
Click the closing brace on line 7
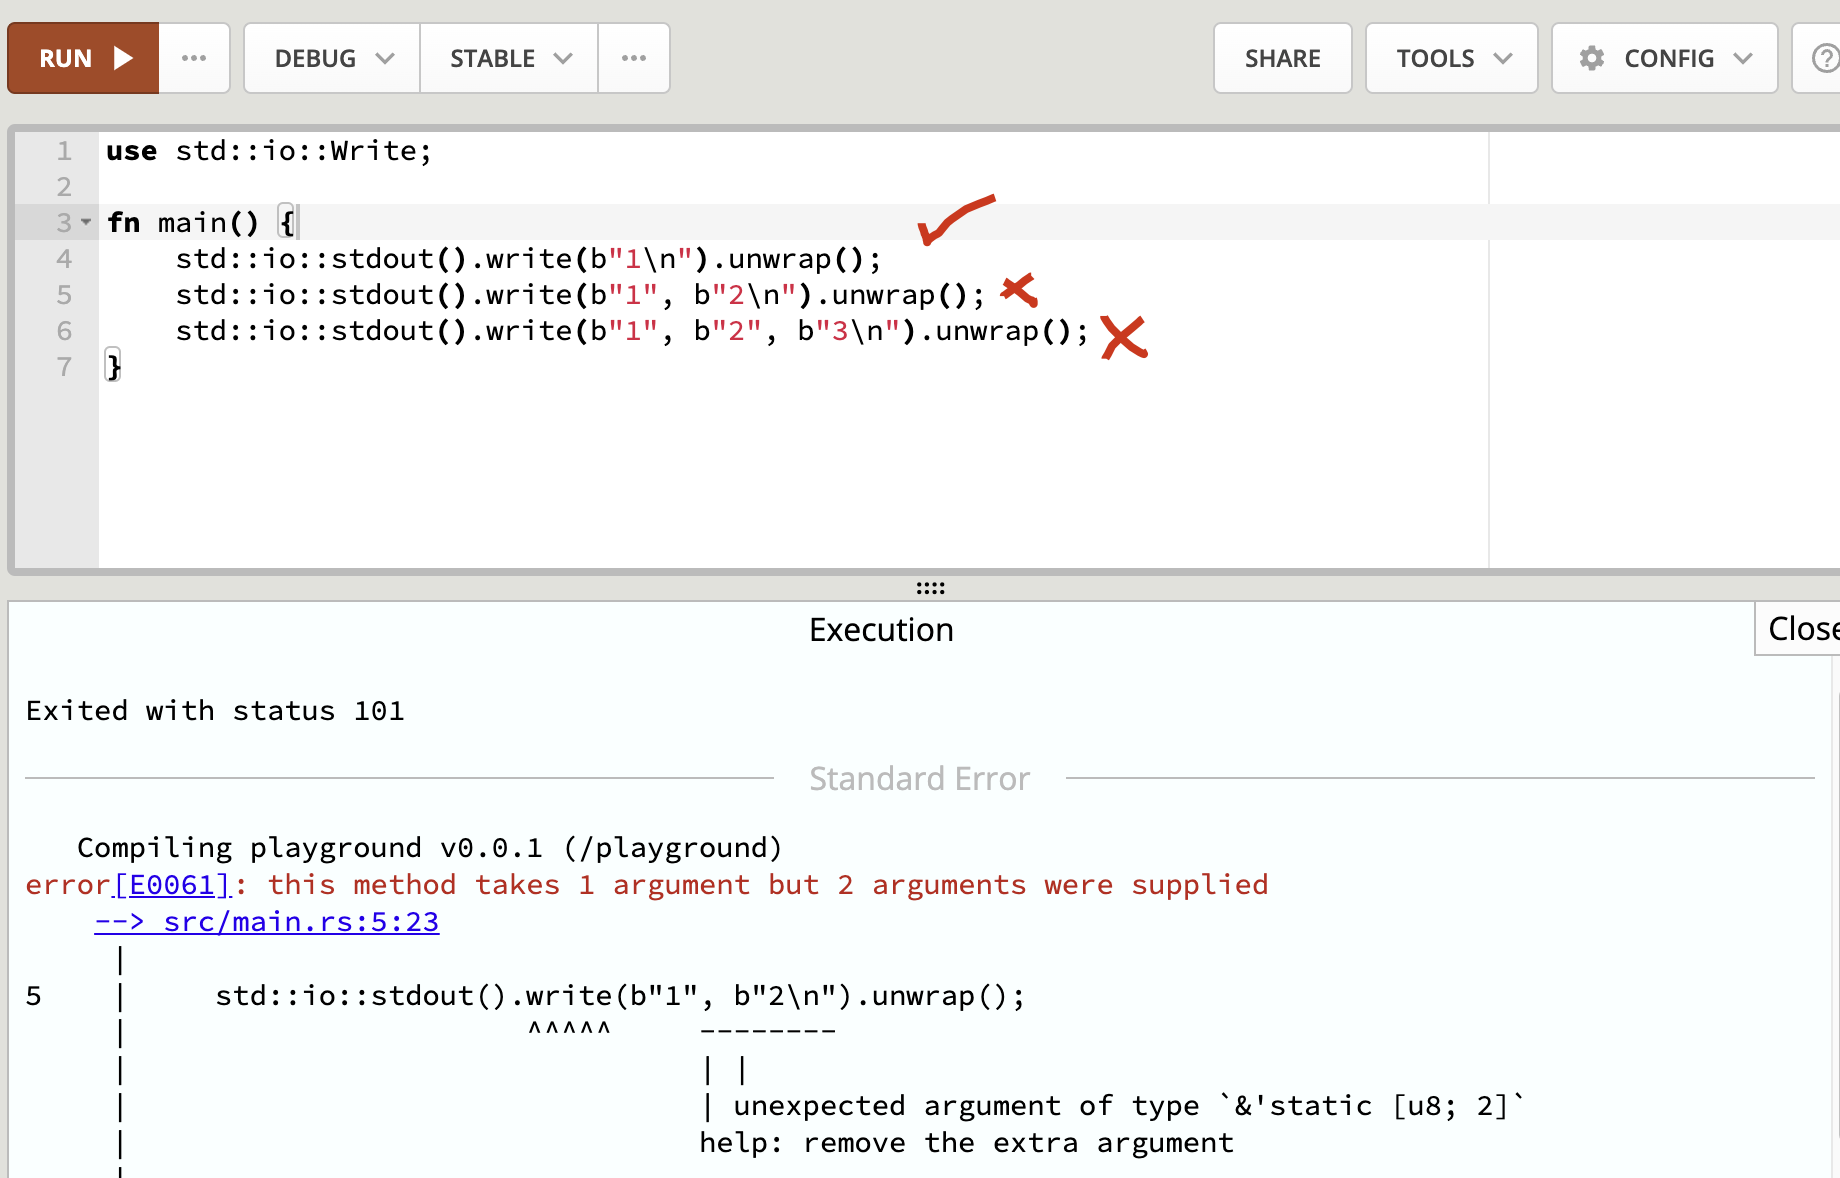click(x=113, y=367)
